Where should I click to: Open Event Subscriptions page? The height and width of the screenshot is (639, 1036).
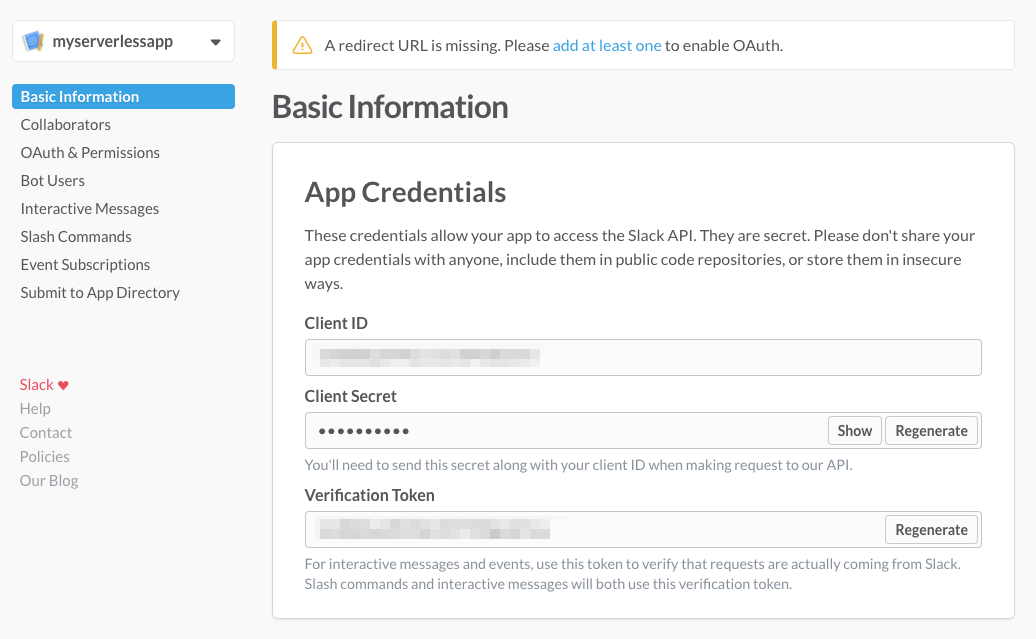[85, 264]
